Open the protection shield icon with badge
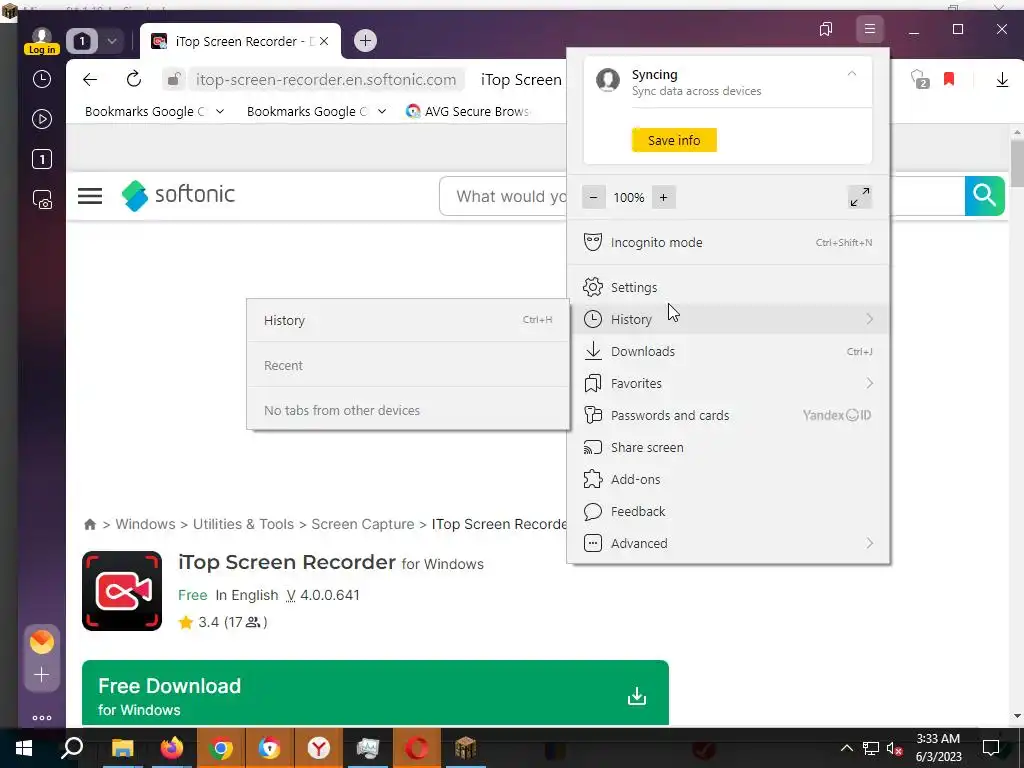 [920, 80]
